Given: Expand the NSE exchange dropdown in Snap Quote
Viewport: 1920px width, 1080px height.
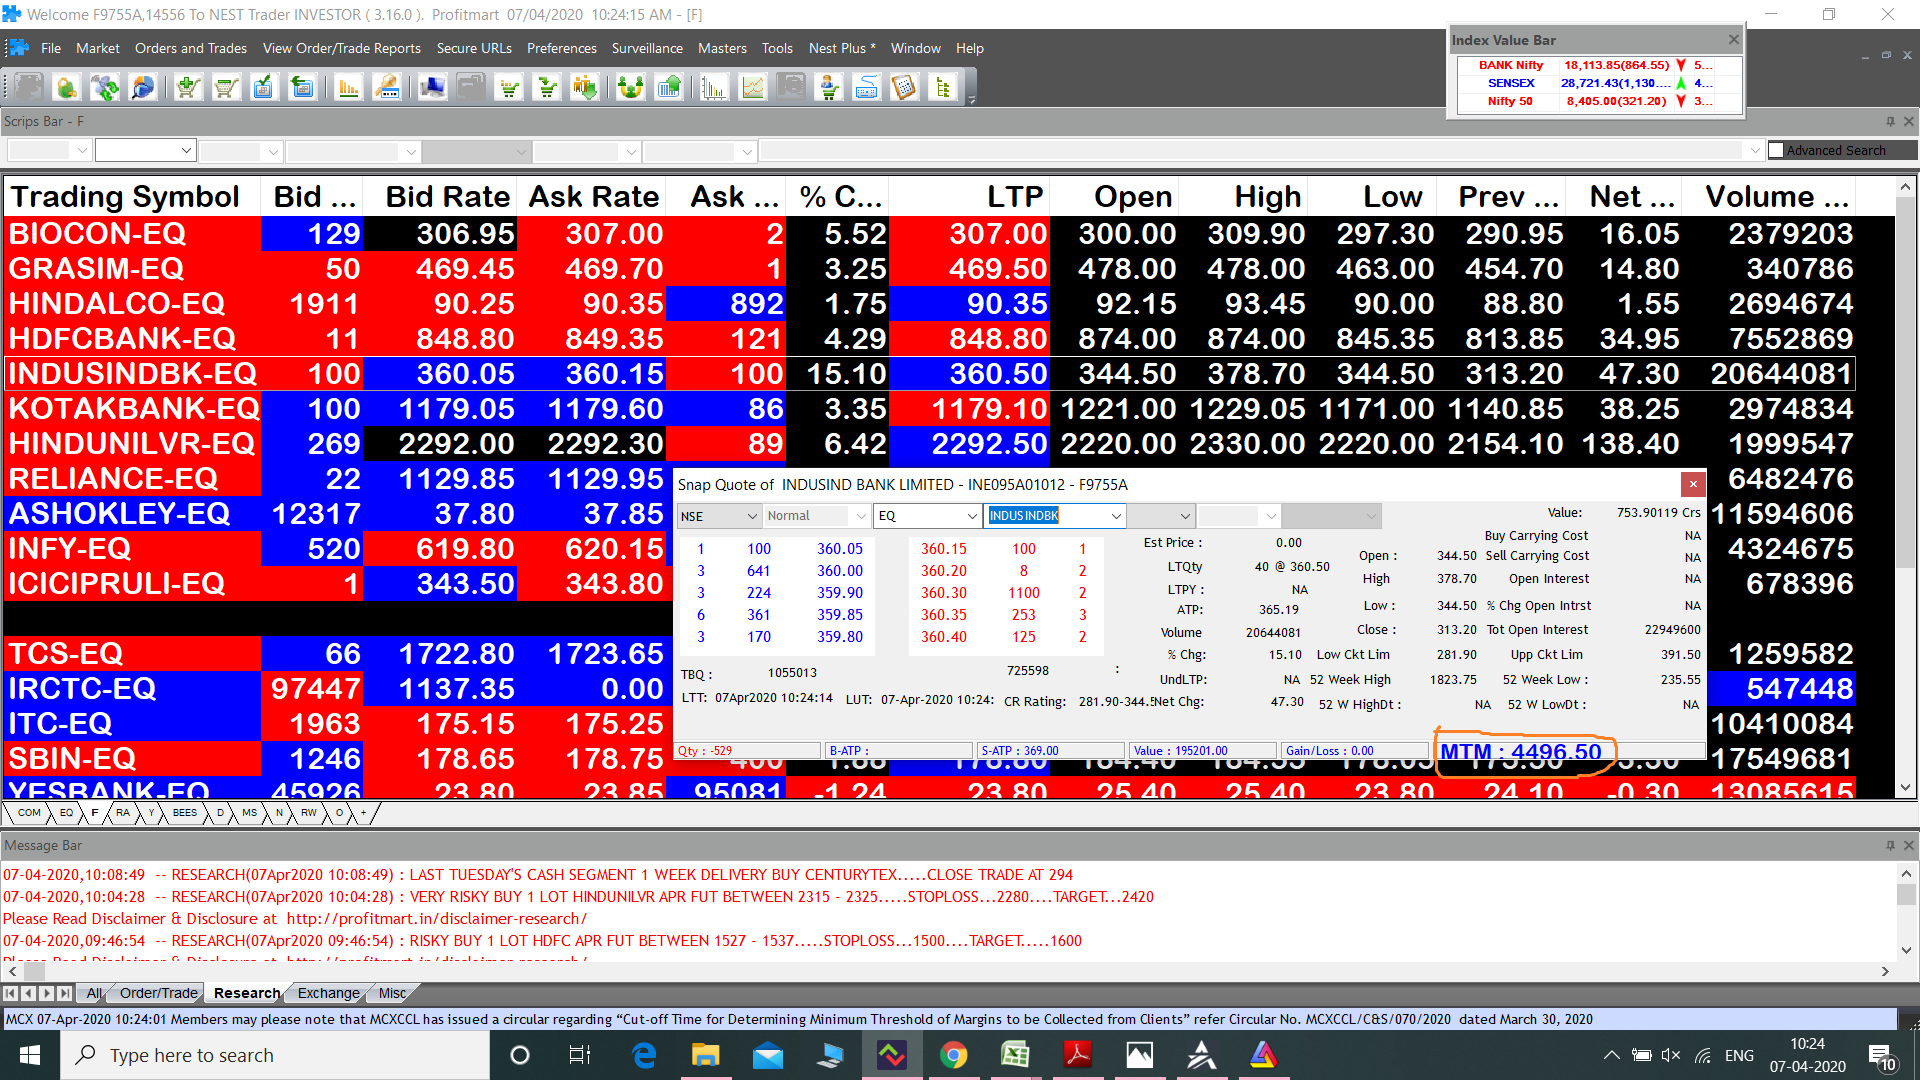Looking at the screenshot, I should pyautogui.click(x=750, y=516).
